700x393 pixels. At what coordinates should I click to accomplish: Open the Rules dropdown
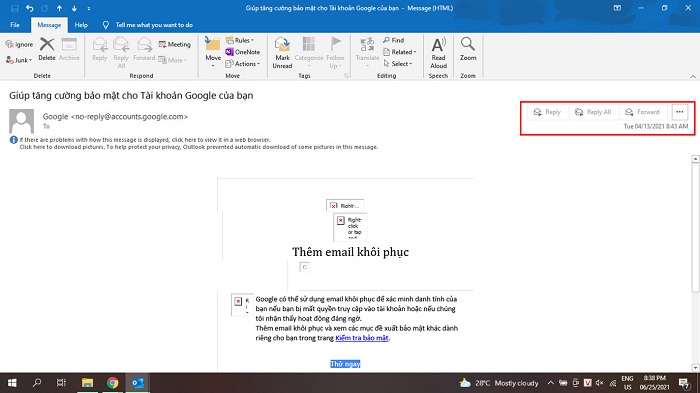pos(240,40)
